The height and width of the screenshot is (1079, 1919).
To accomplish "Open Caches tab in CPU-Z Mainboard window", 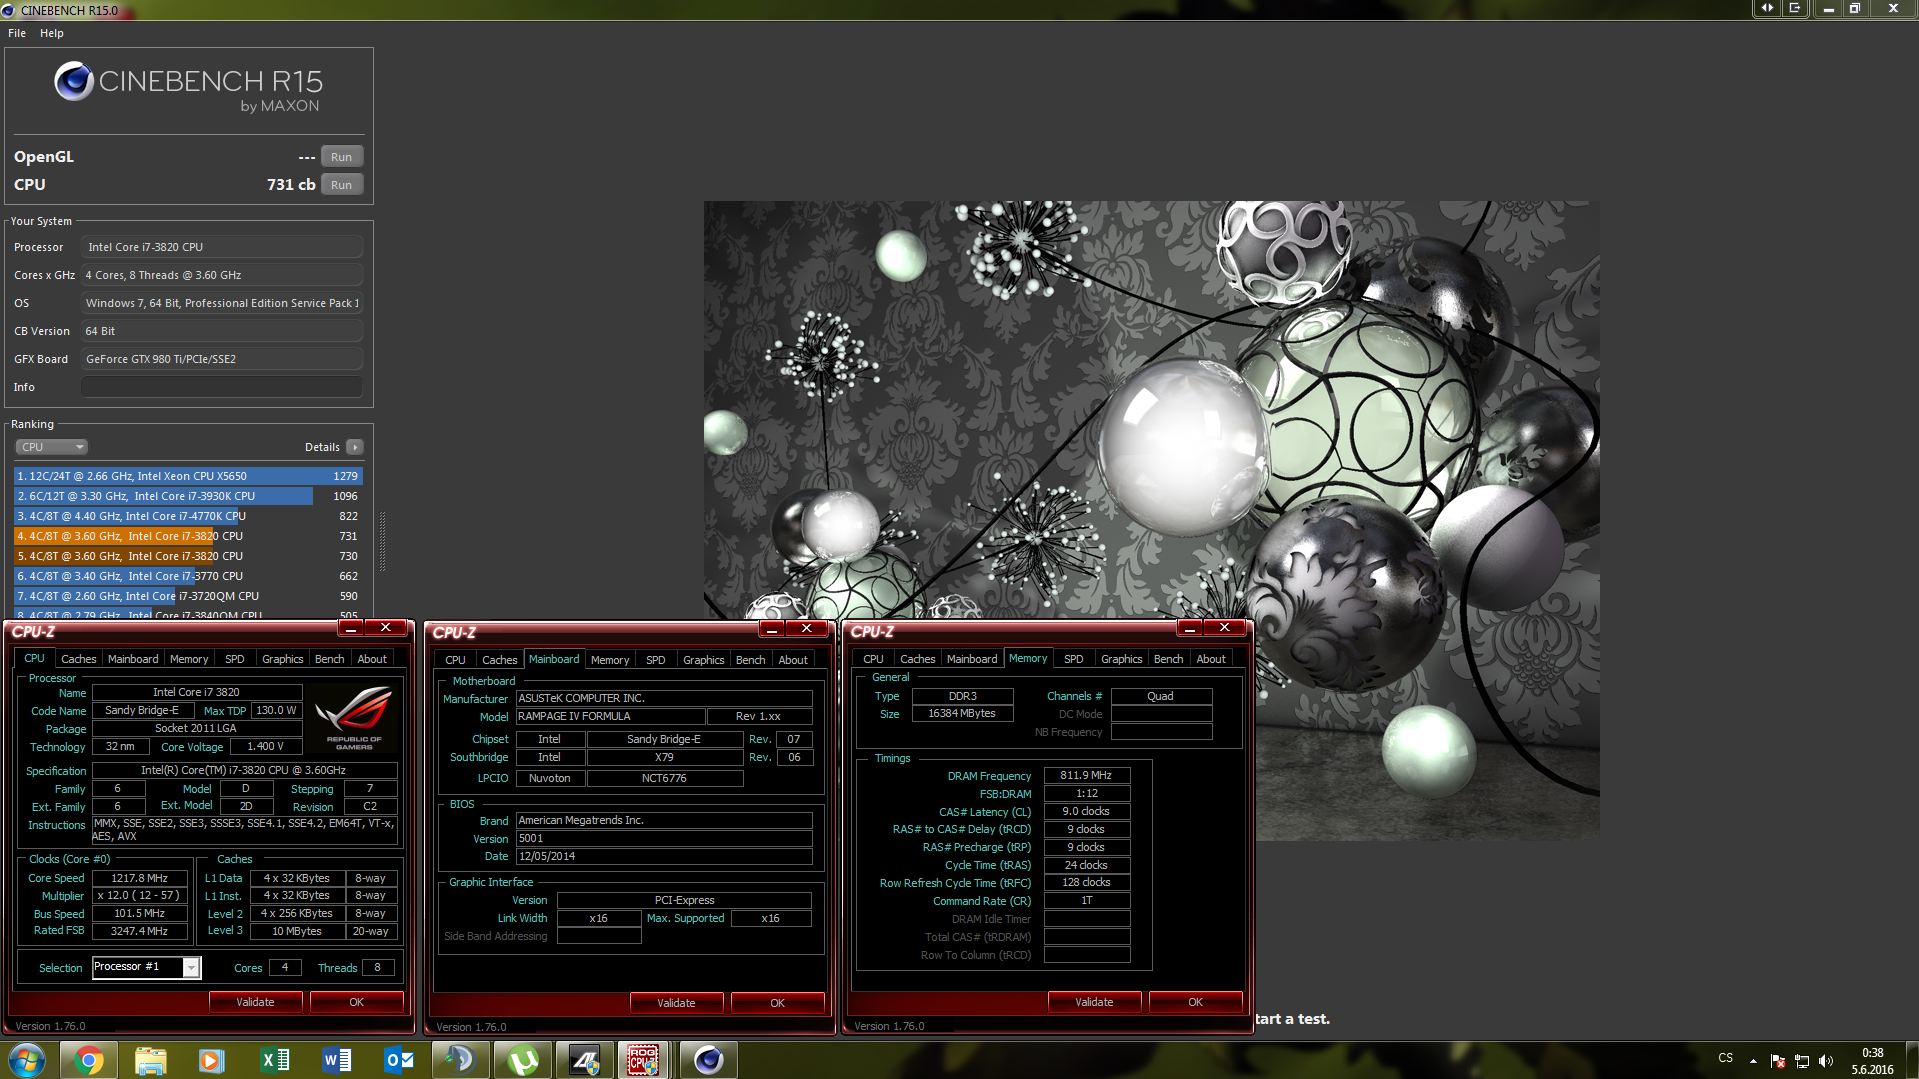I will pos(499,660).
